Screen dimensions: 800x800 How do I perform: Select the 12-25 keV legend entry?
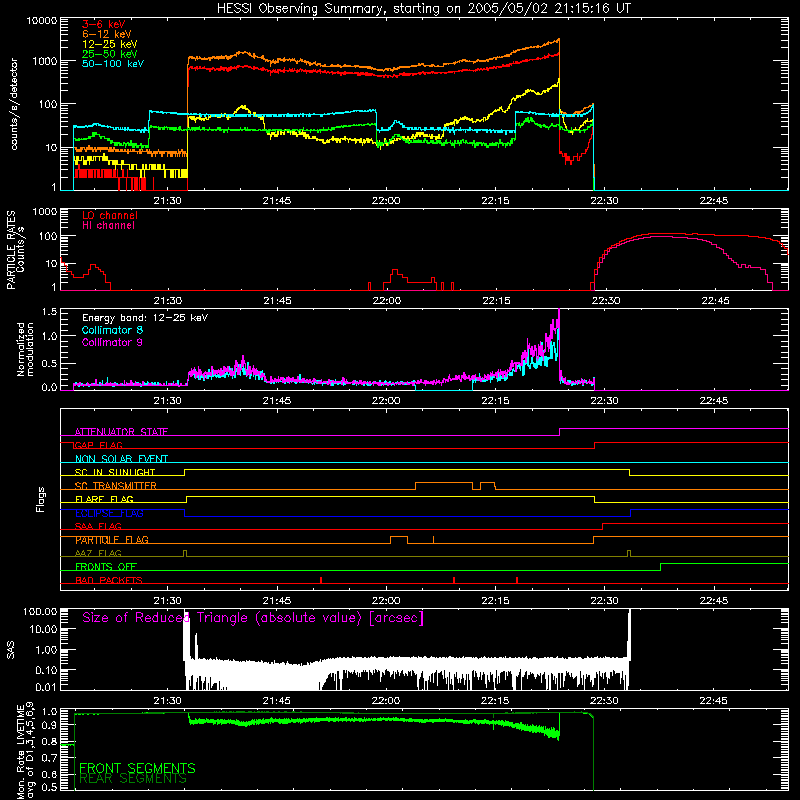pyautogui.click(x=109, y=44)
